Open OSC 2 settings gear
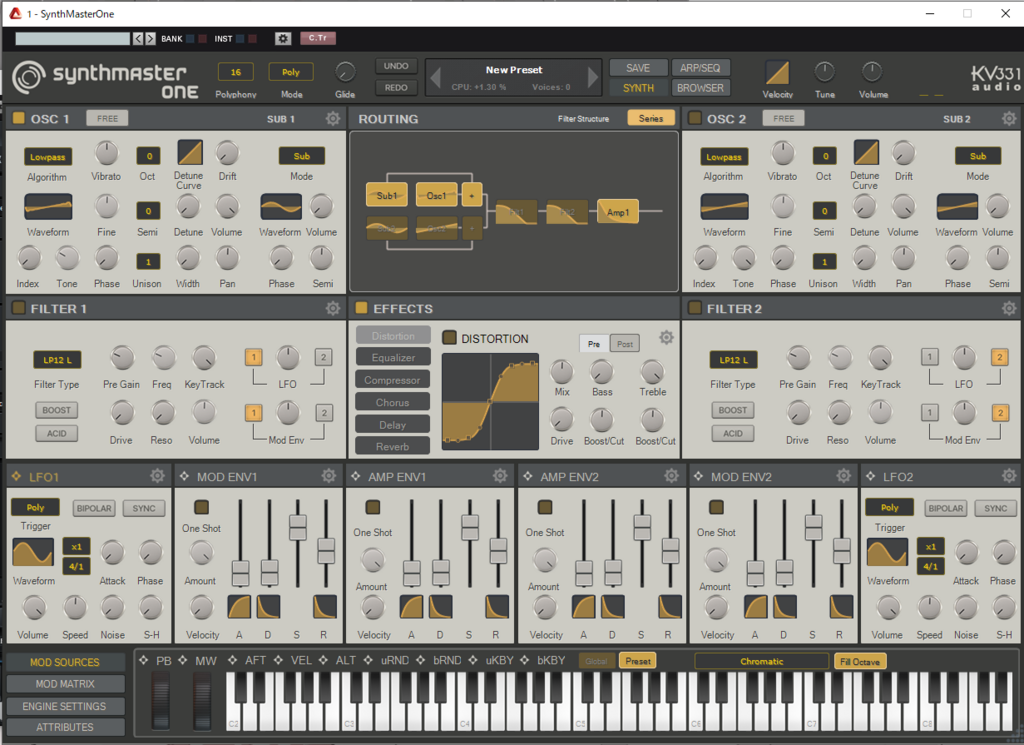This screenshot has height=745, width=1024. coord(1009,118)
